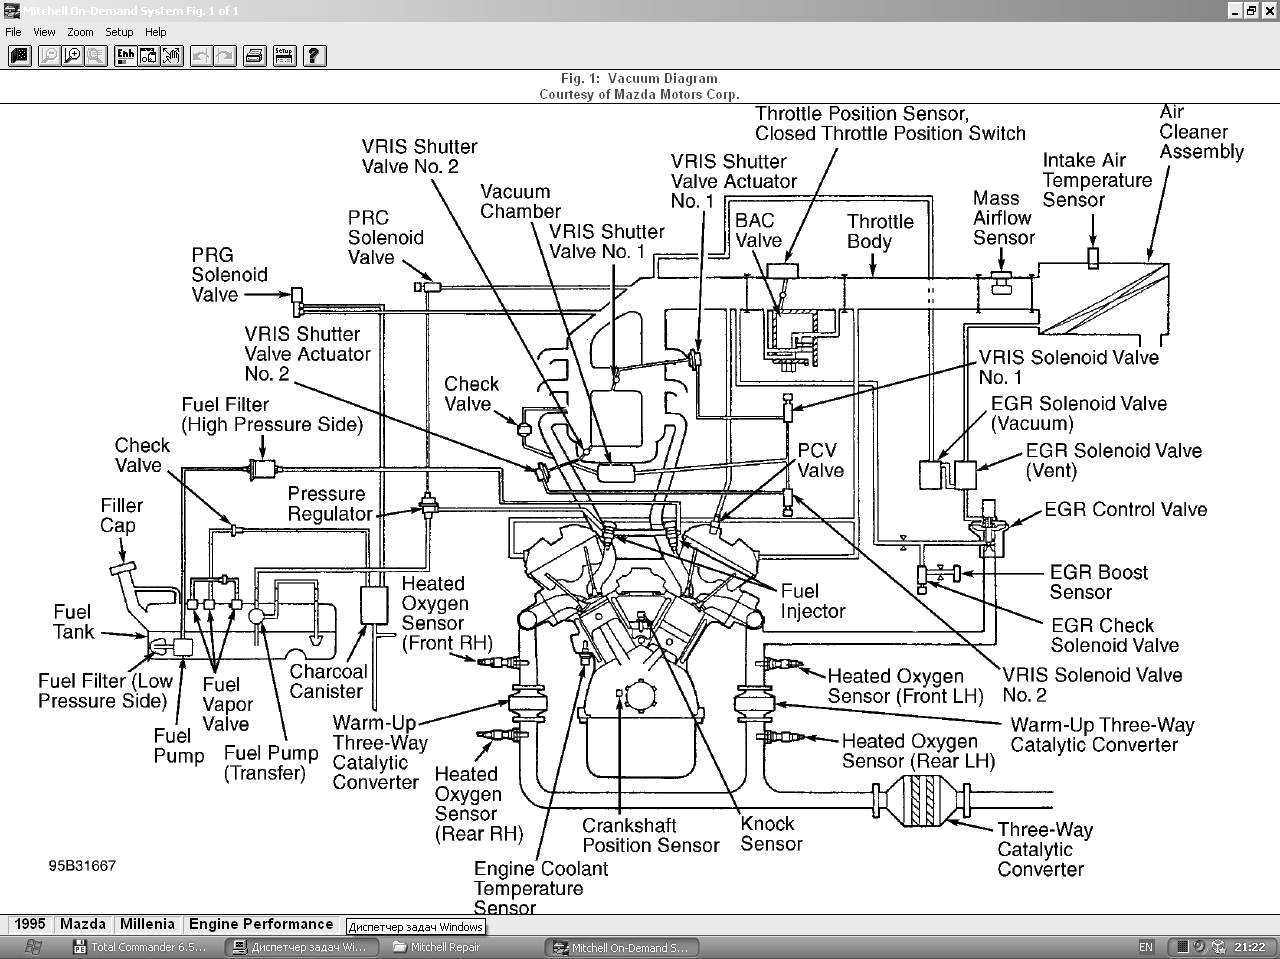Open the View menu
Viewport: 1280px width, 959px height.
pos(44,32)
